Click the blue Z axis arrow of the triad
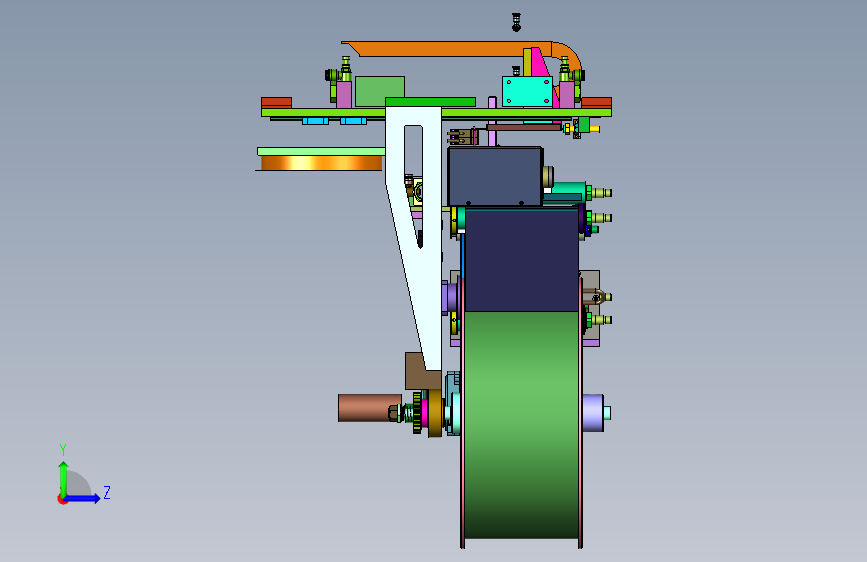Image resolution: width=867 pixels, height=562 pixels. (83, 498)
